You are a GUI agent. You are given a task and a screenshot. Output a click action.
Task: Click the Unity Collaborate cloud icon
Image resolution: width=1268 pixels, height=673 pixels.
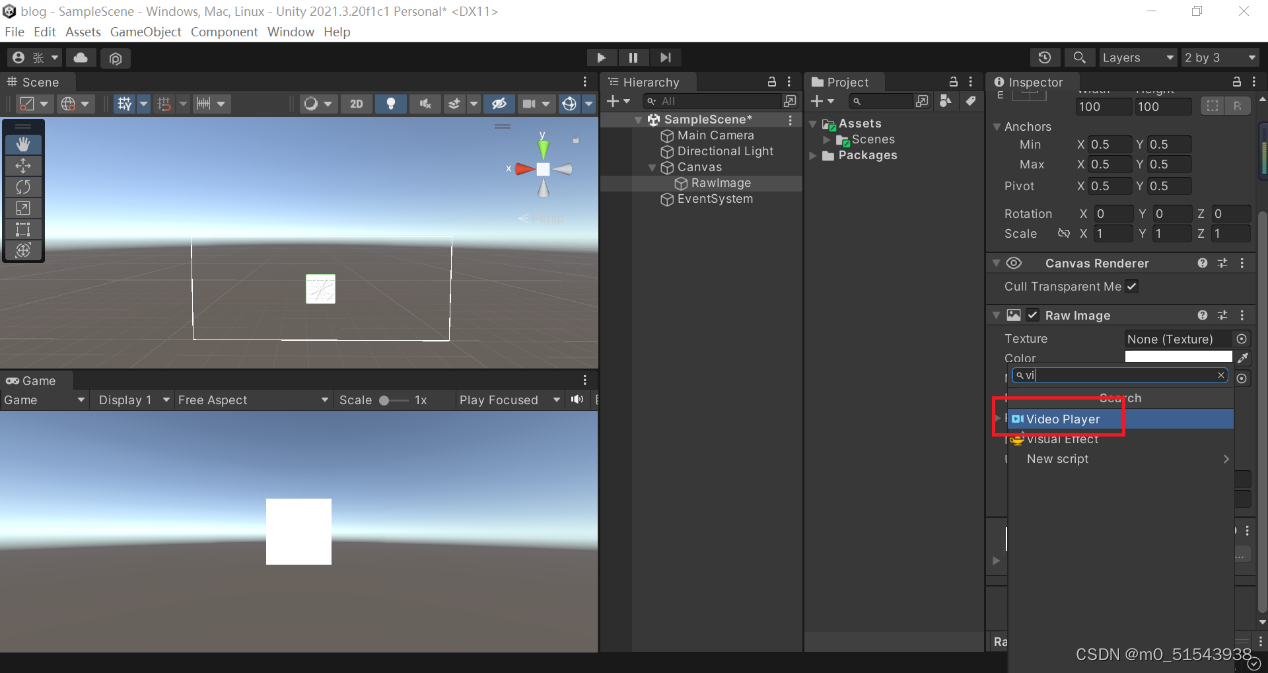point(80,58)
